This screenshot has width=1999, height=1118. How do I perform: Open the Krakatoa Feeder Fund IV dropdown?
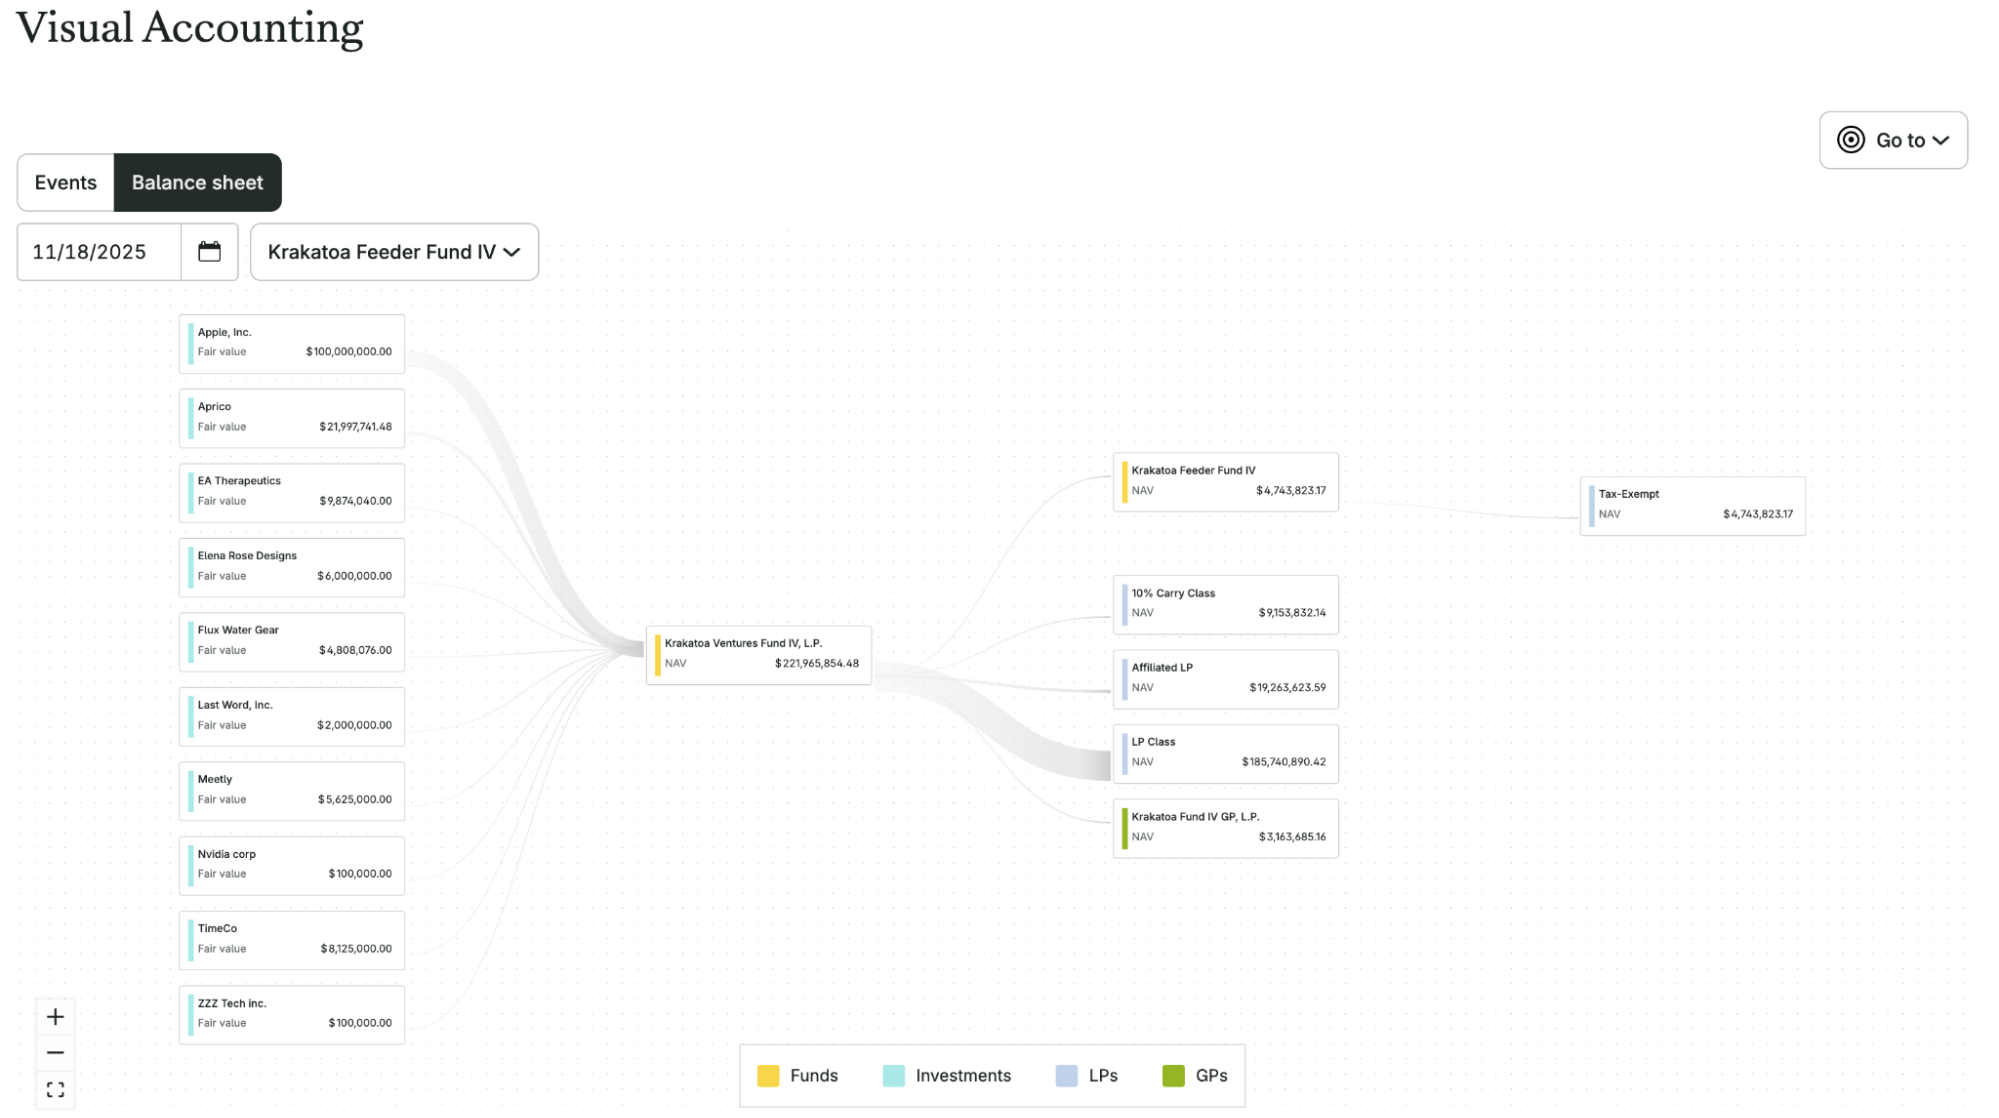(394, 252)
